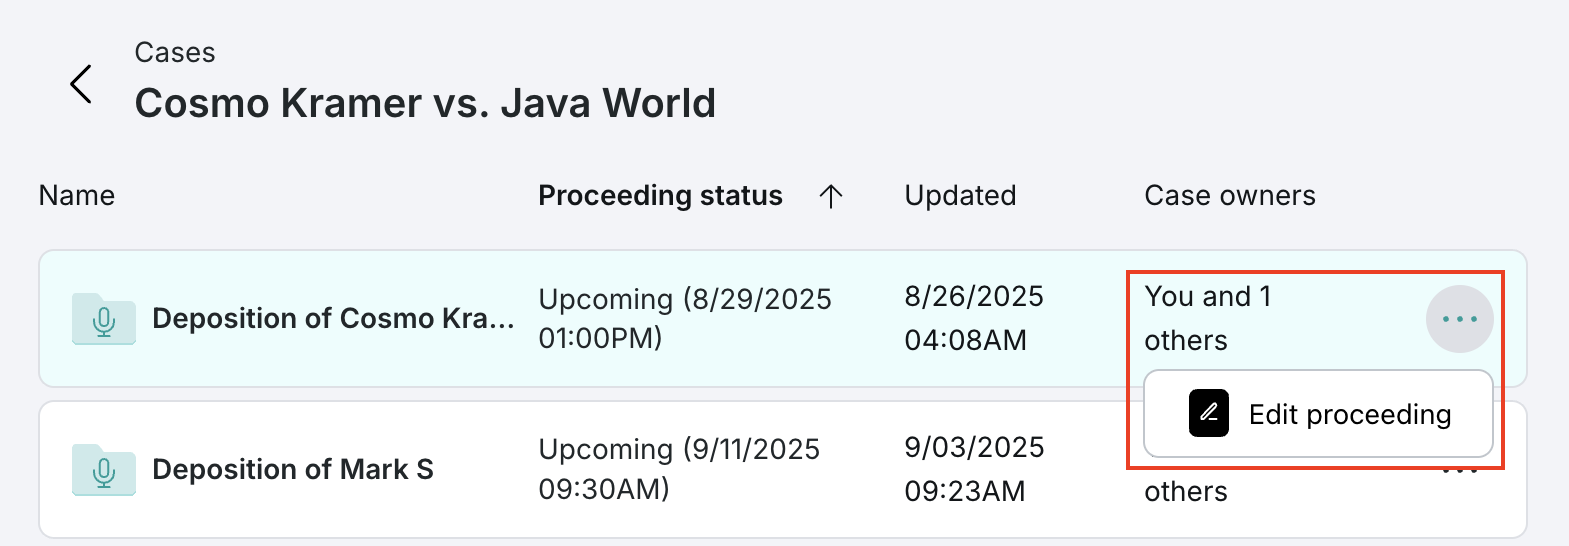Viewport: 1569px width, 546px height.
Task: Select the Upcoming (9/11/2025 09:30AM) status cell
Action: point(679,469)
